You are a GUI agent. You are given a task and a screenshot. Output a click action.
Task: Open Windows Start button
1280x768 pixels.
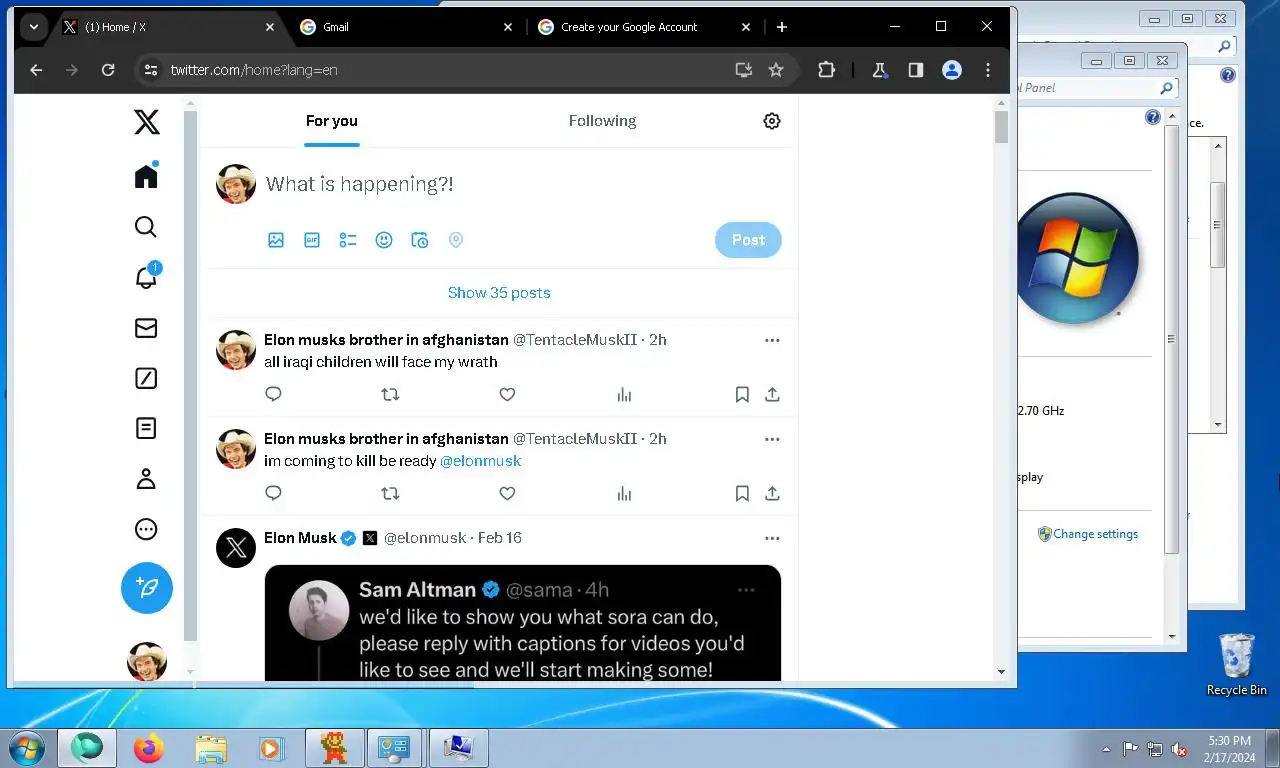[x=27, y=748]
